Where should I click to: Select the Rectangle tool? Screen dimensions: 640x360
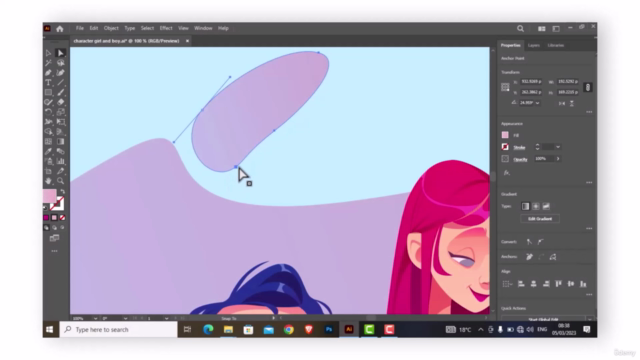49,92
